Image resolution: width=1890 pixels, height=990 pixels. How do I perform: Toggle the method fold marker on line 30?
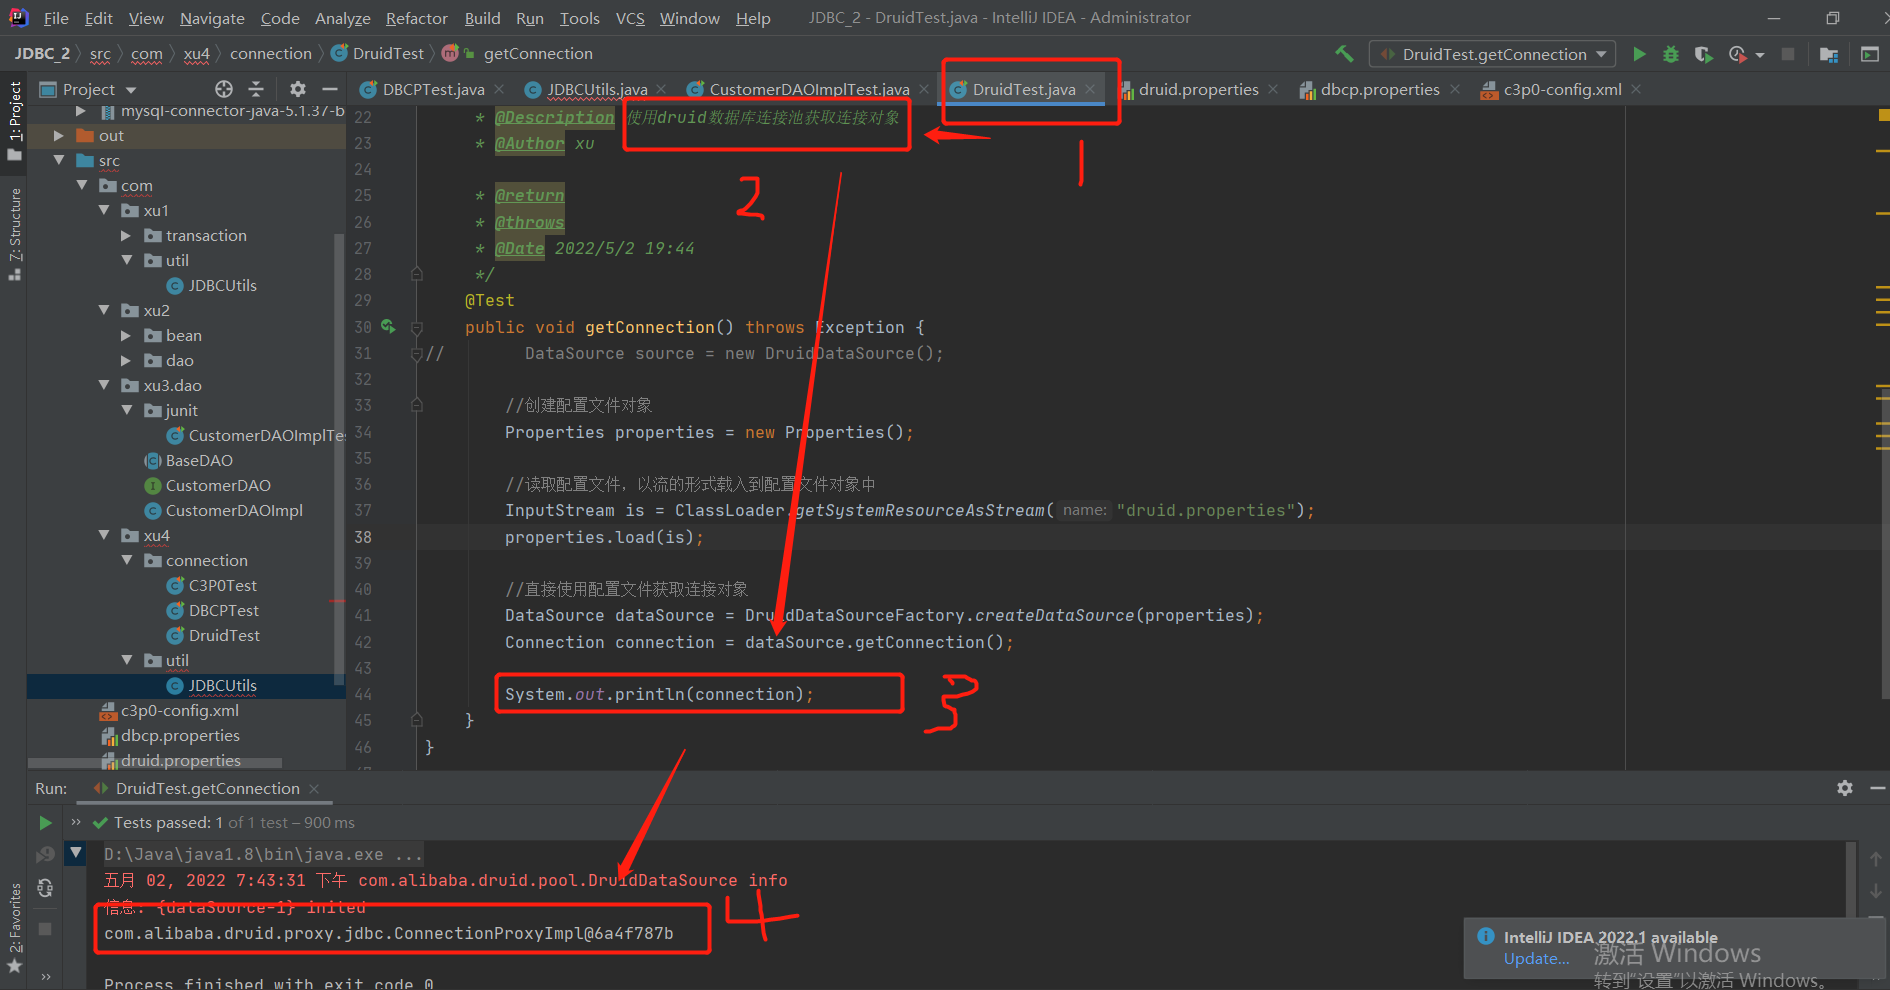(417, 327)
